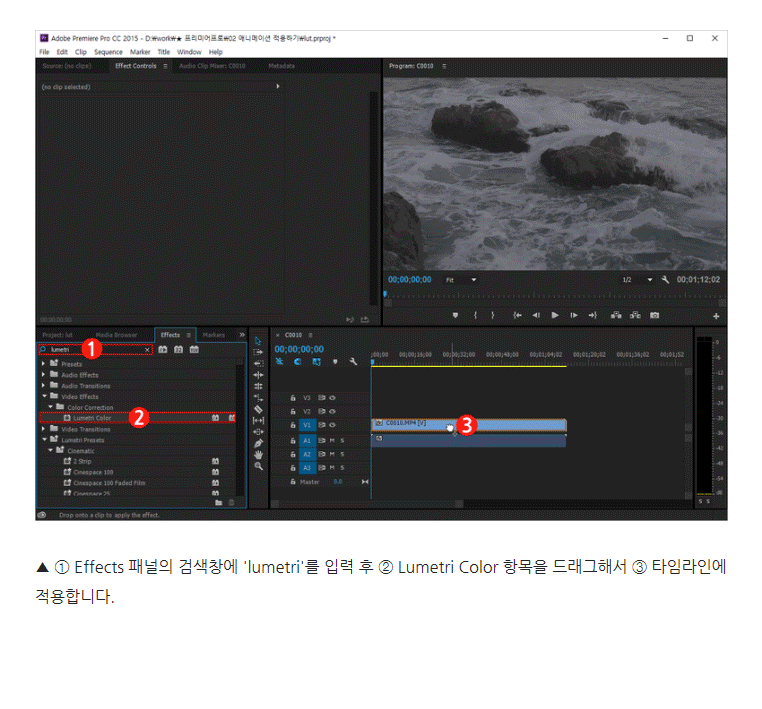
Task: Expand Audio Transitions folder
Action: click(43, 385)
